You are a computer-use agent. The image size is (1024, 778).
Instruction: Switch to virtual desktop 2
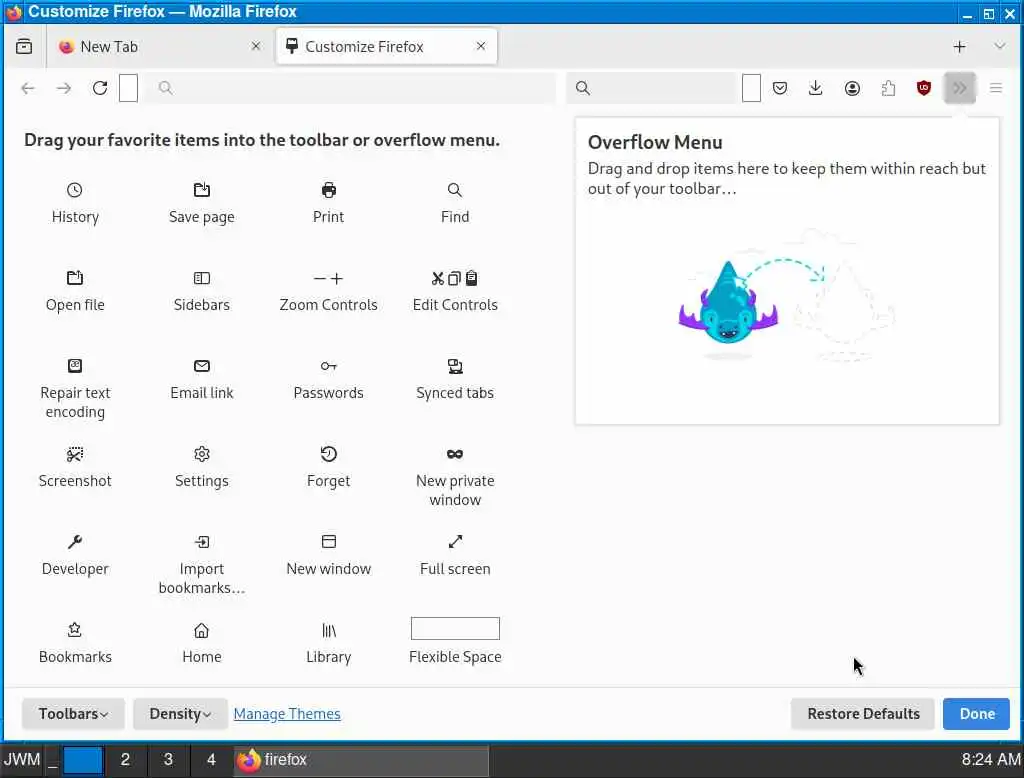tap(125, 760)
